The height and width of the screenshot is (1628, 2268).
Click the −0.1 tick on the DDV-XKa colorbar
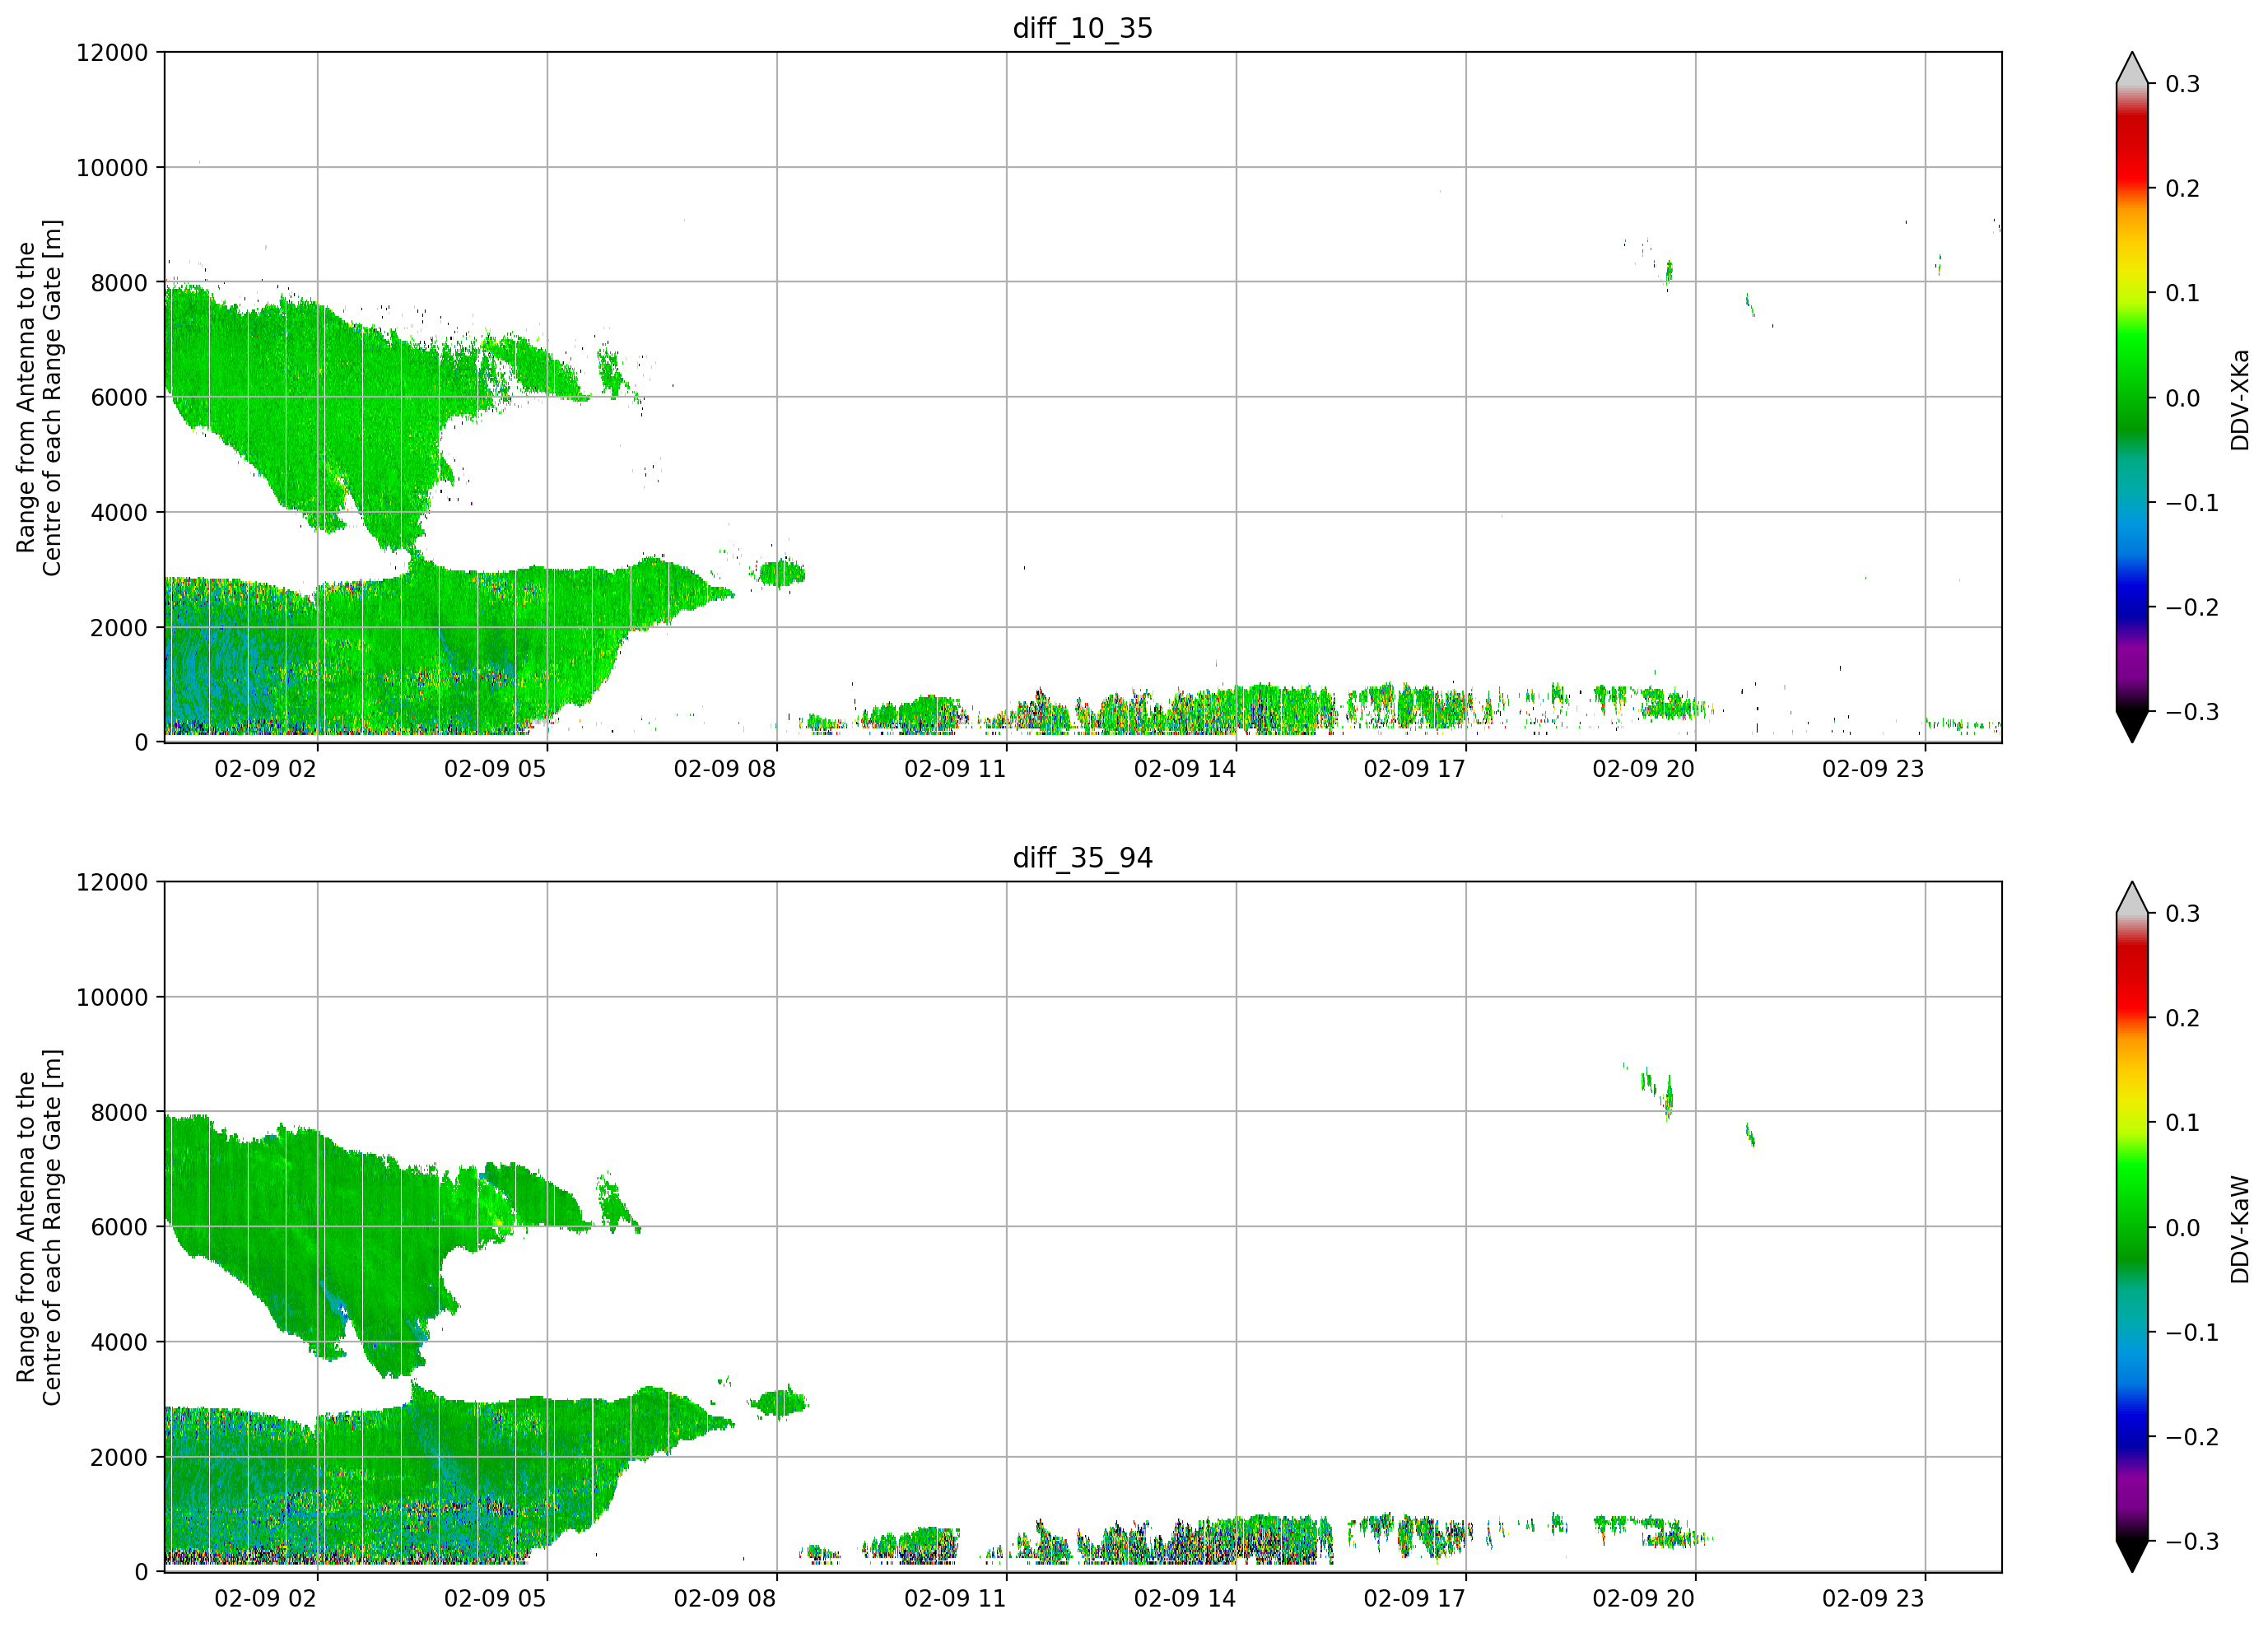click(x=2192, y=503)
